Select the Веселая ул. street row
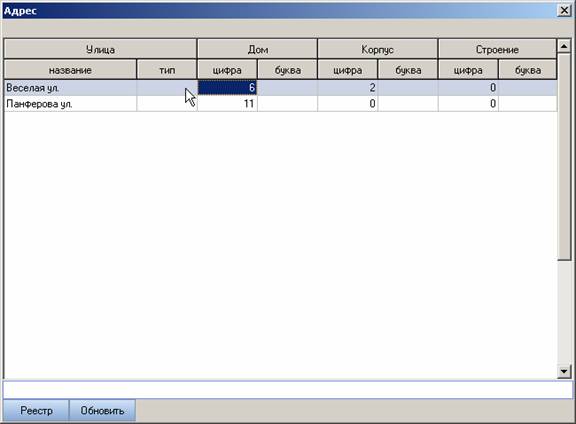 [x=280, y=88]
